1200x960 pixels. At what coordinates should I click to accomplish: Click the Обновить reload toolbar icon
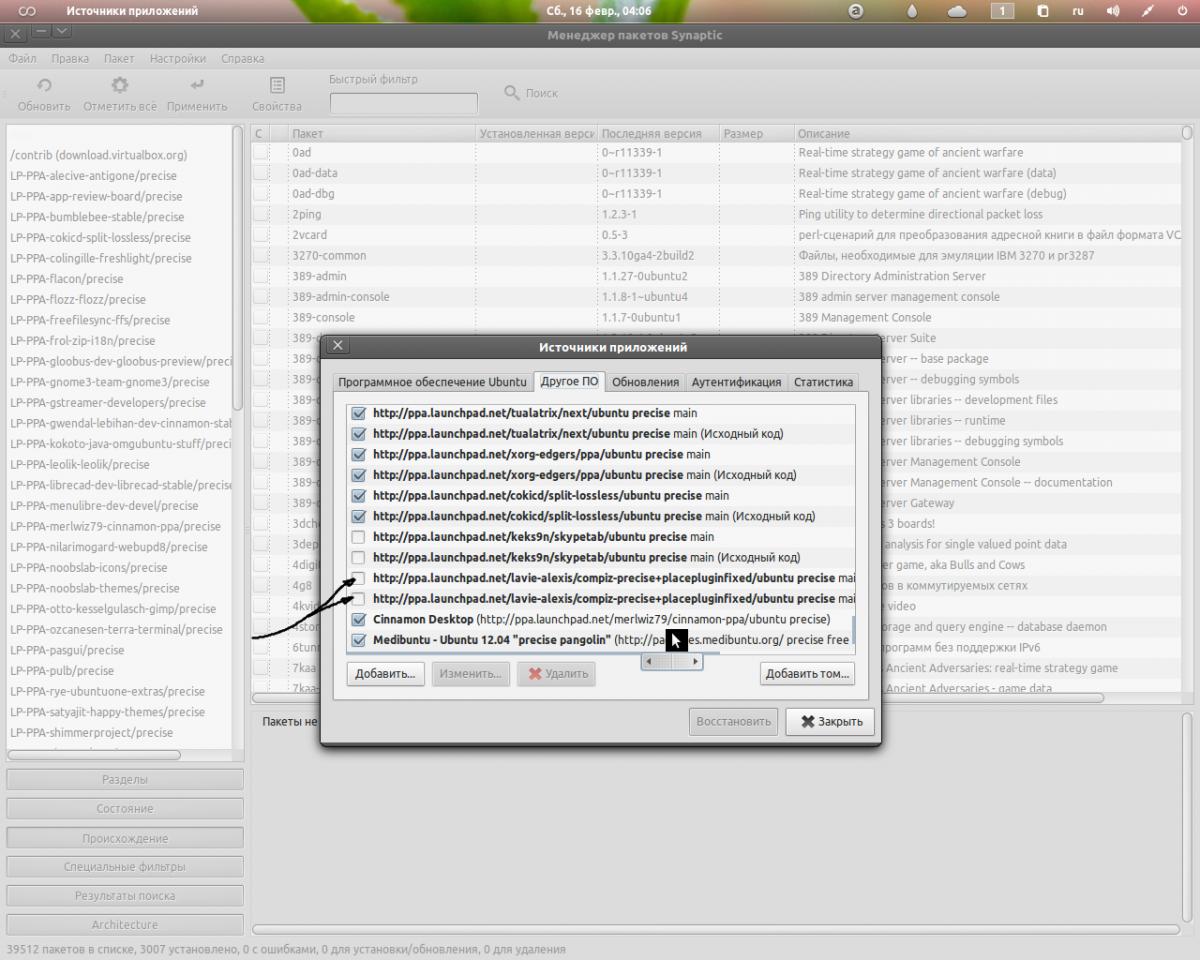[x=44, y=86]
